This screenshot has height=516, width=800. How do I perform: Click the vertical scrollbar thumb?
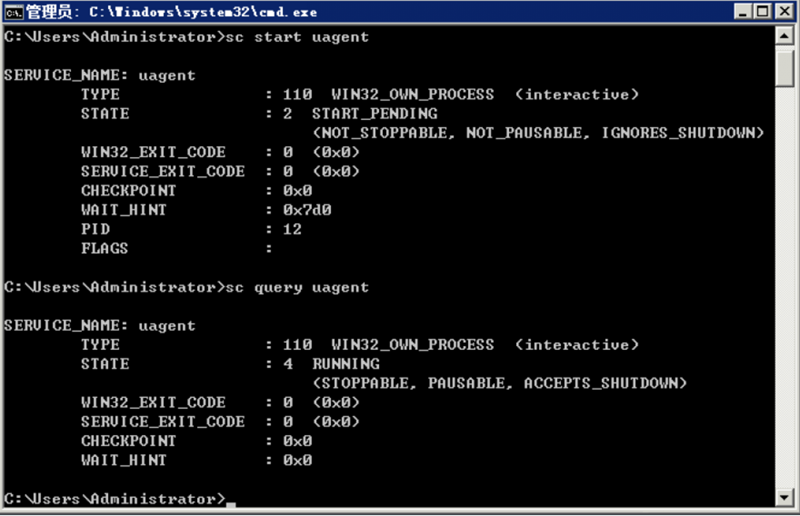[x=786, y=68]
